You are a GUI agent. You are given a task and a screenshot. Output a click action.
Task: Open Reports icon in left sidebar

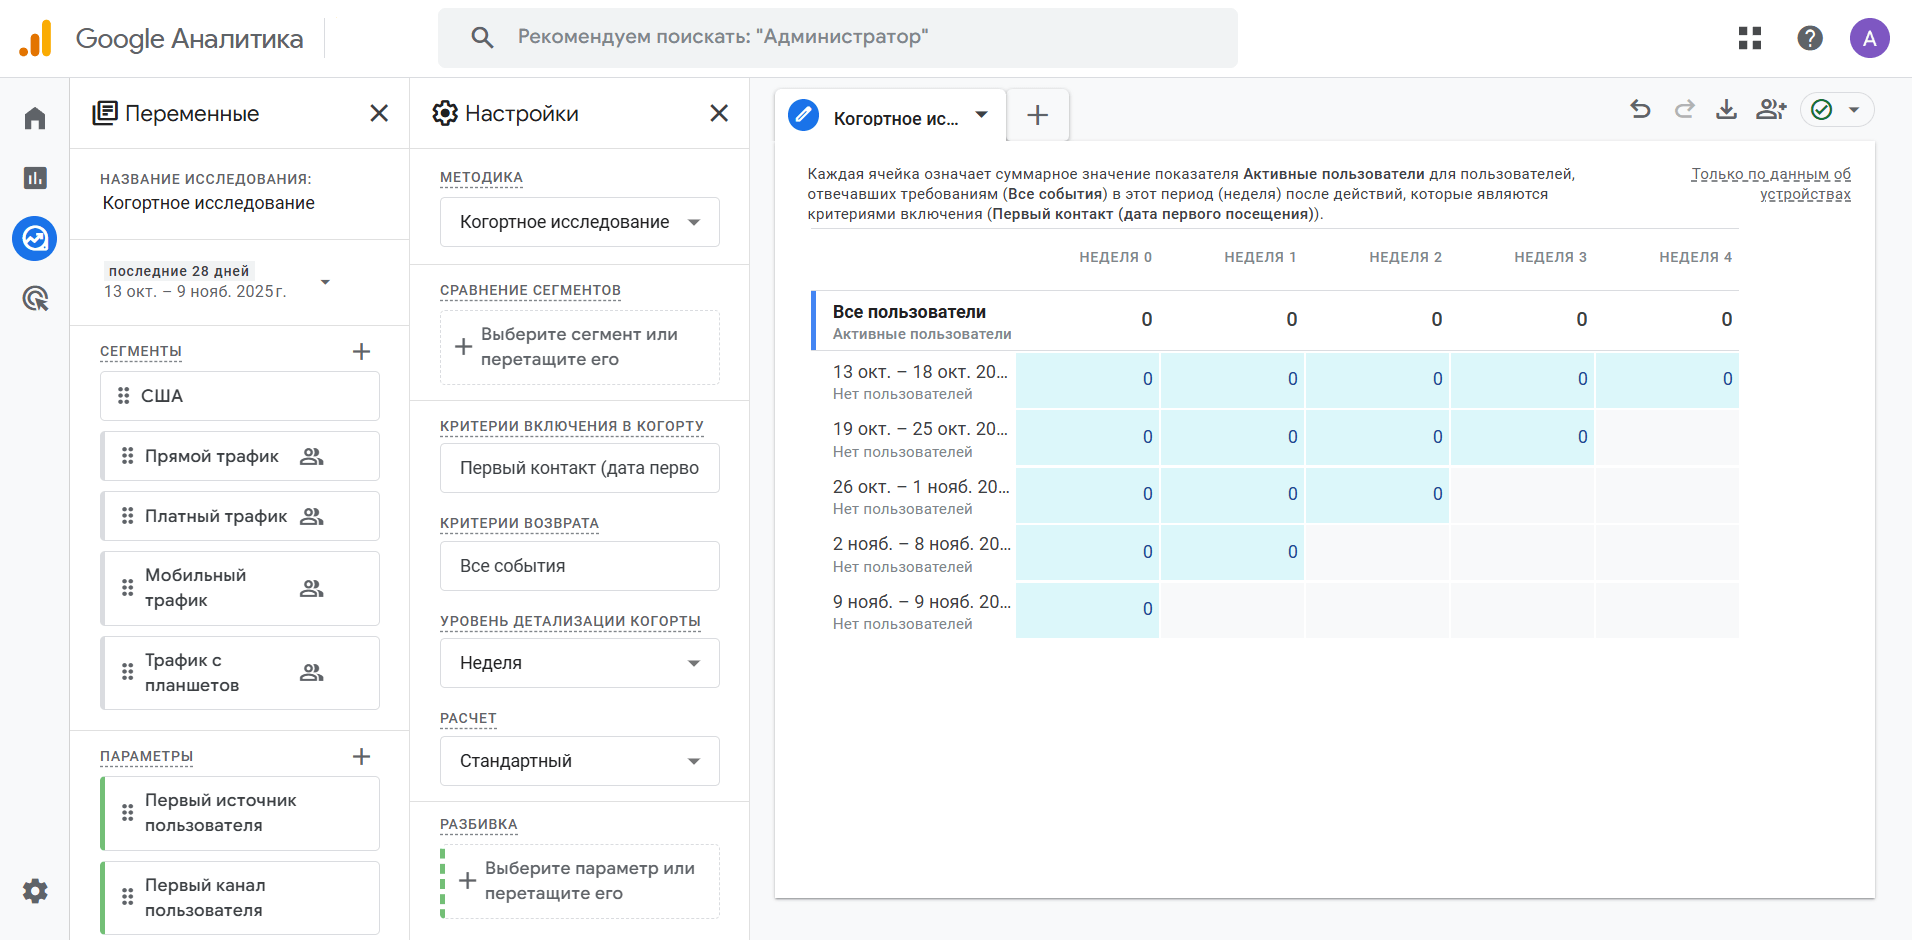click(x=35, y=178)
